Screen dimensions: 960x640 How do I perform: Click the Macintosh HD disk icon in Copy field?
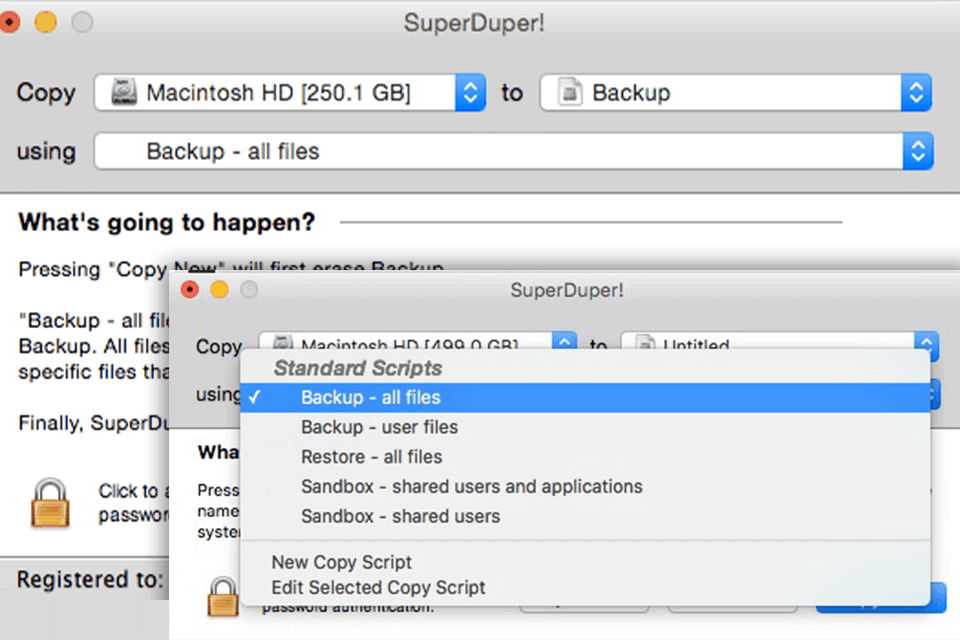point(124,92)
